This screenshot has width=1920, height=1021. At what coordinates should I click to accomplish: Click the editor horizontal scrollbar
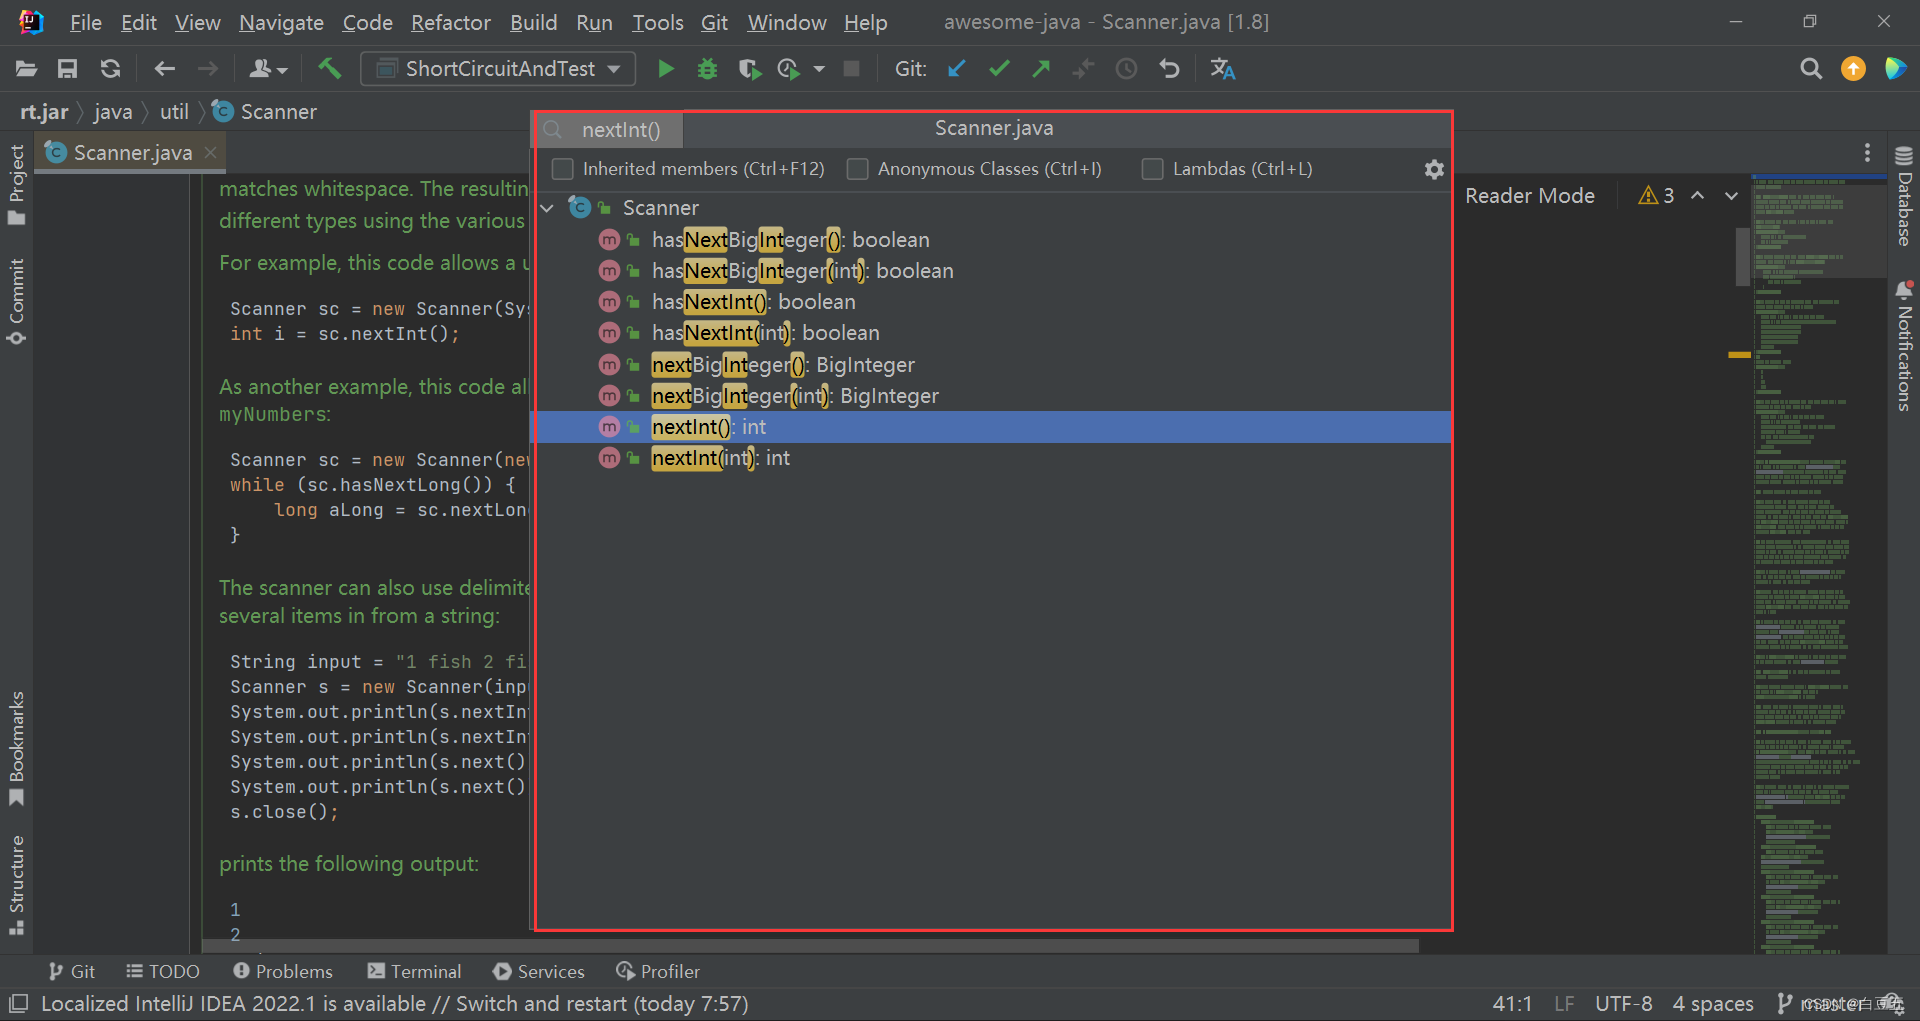[810, 945]
